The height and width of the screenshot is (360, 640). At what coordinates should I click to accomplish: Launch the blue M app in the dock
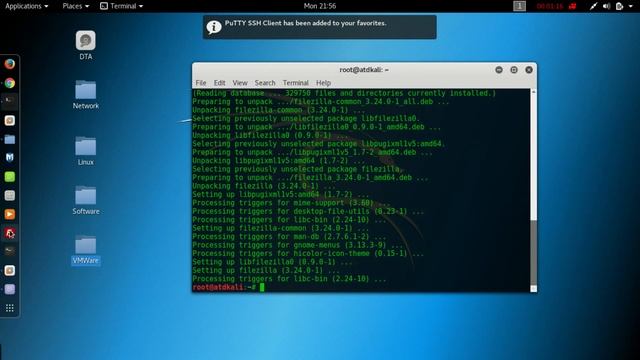10,158
